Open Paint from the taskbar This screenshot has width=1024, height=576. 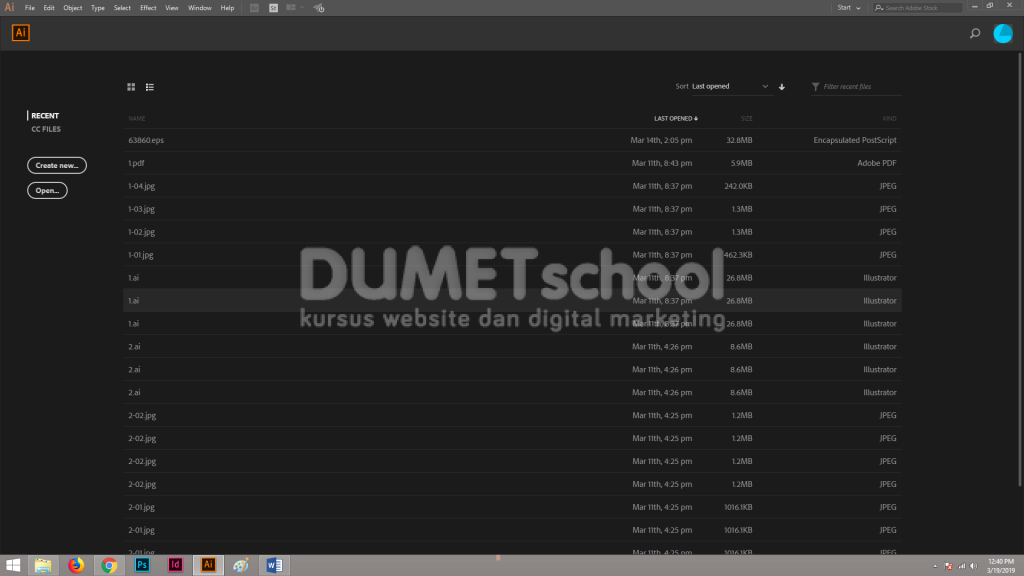(x=241, y=565)
